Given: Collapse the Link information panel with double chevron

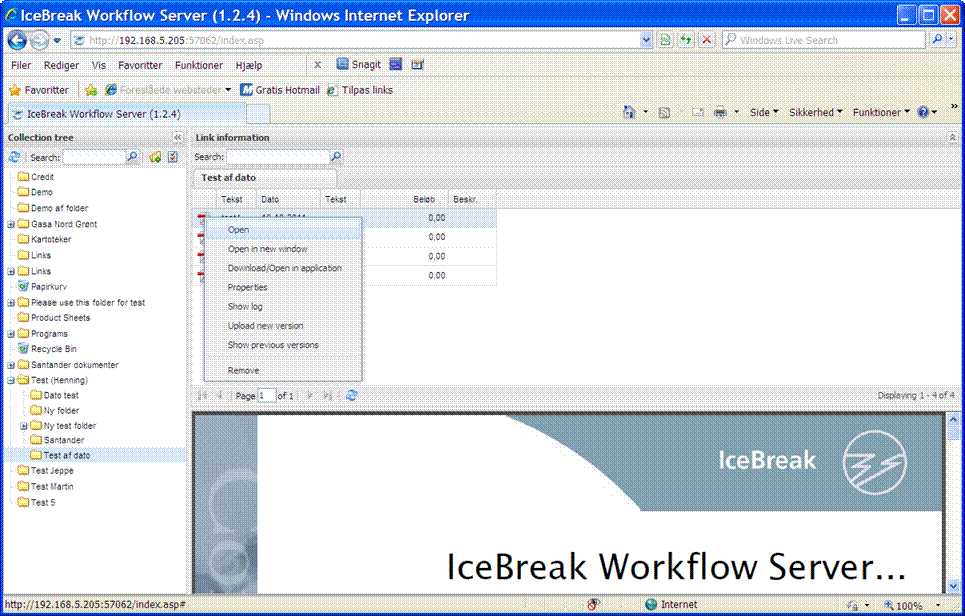Looking at the screenshot, I should 952,137.
